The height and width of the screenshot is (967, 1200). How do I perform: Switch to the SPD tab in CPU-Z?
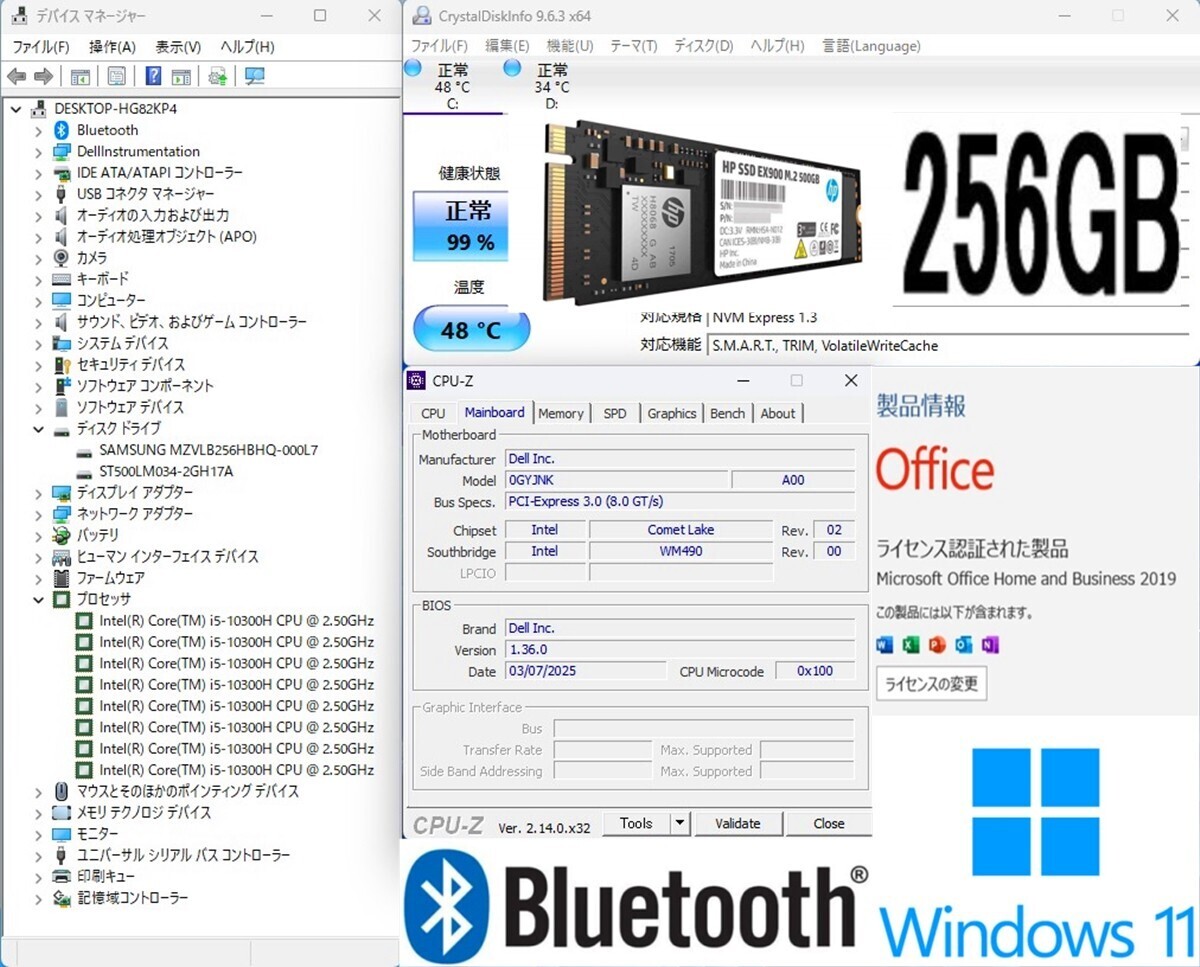(x=615, y=413)
